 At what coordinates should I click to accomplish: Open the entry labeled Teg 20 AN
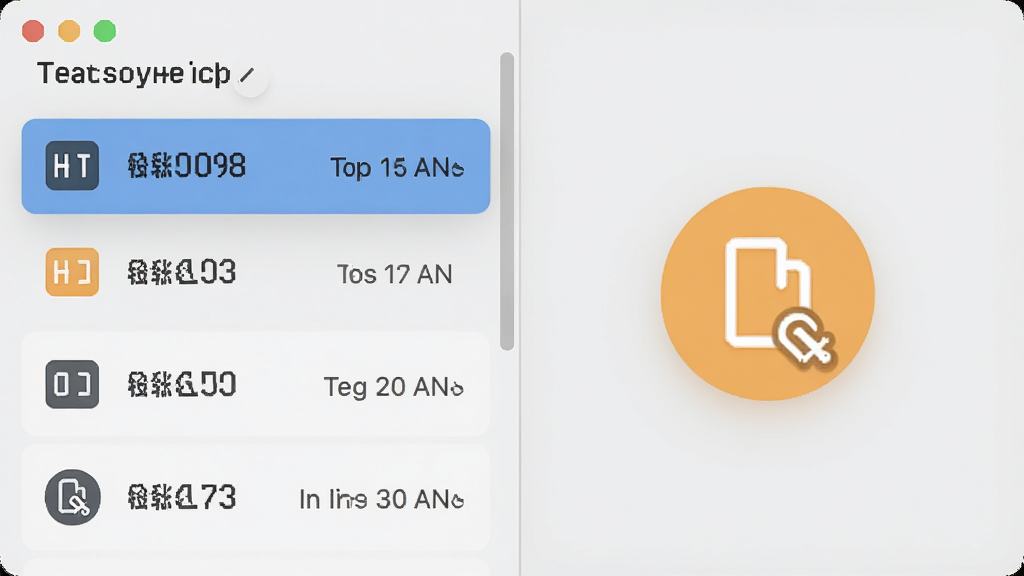click(x=256, y=384)
